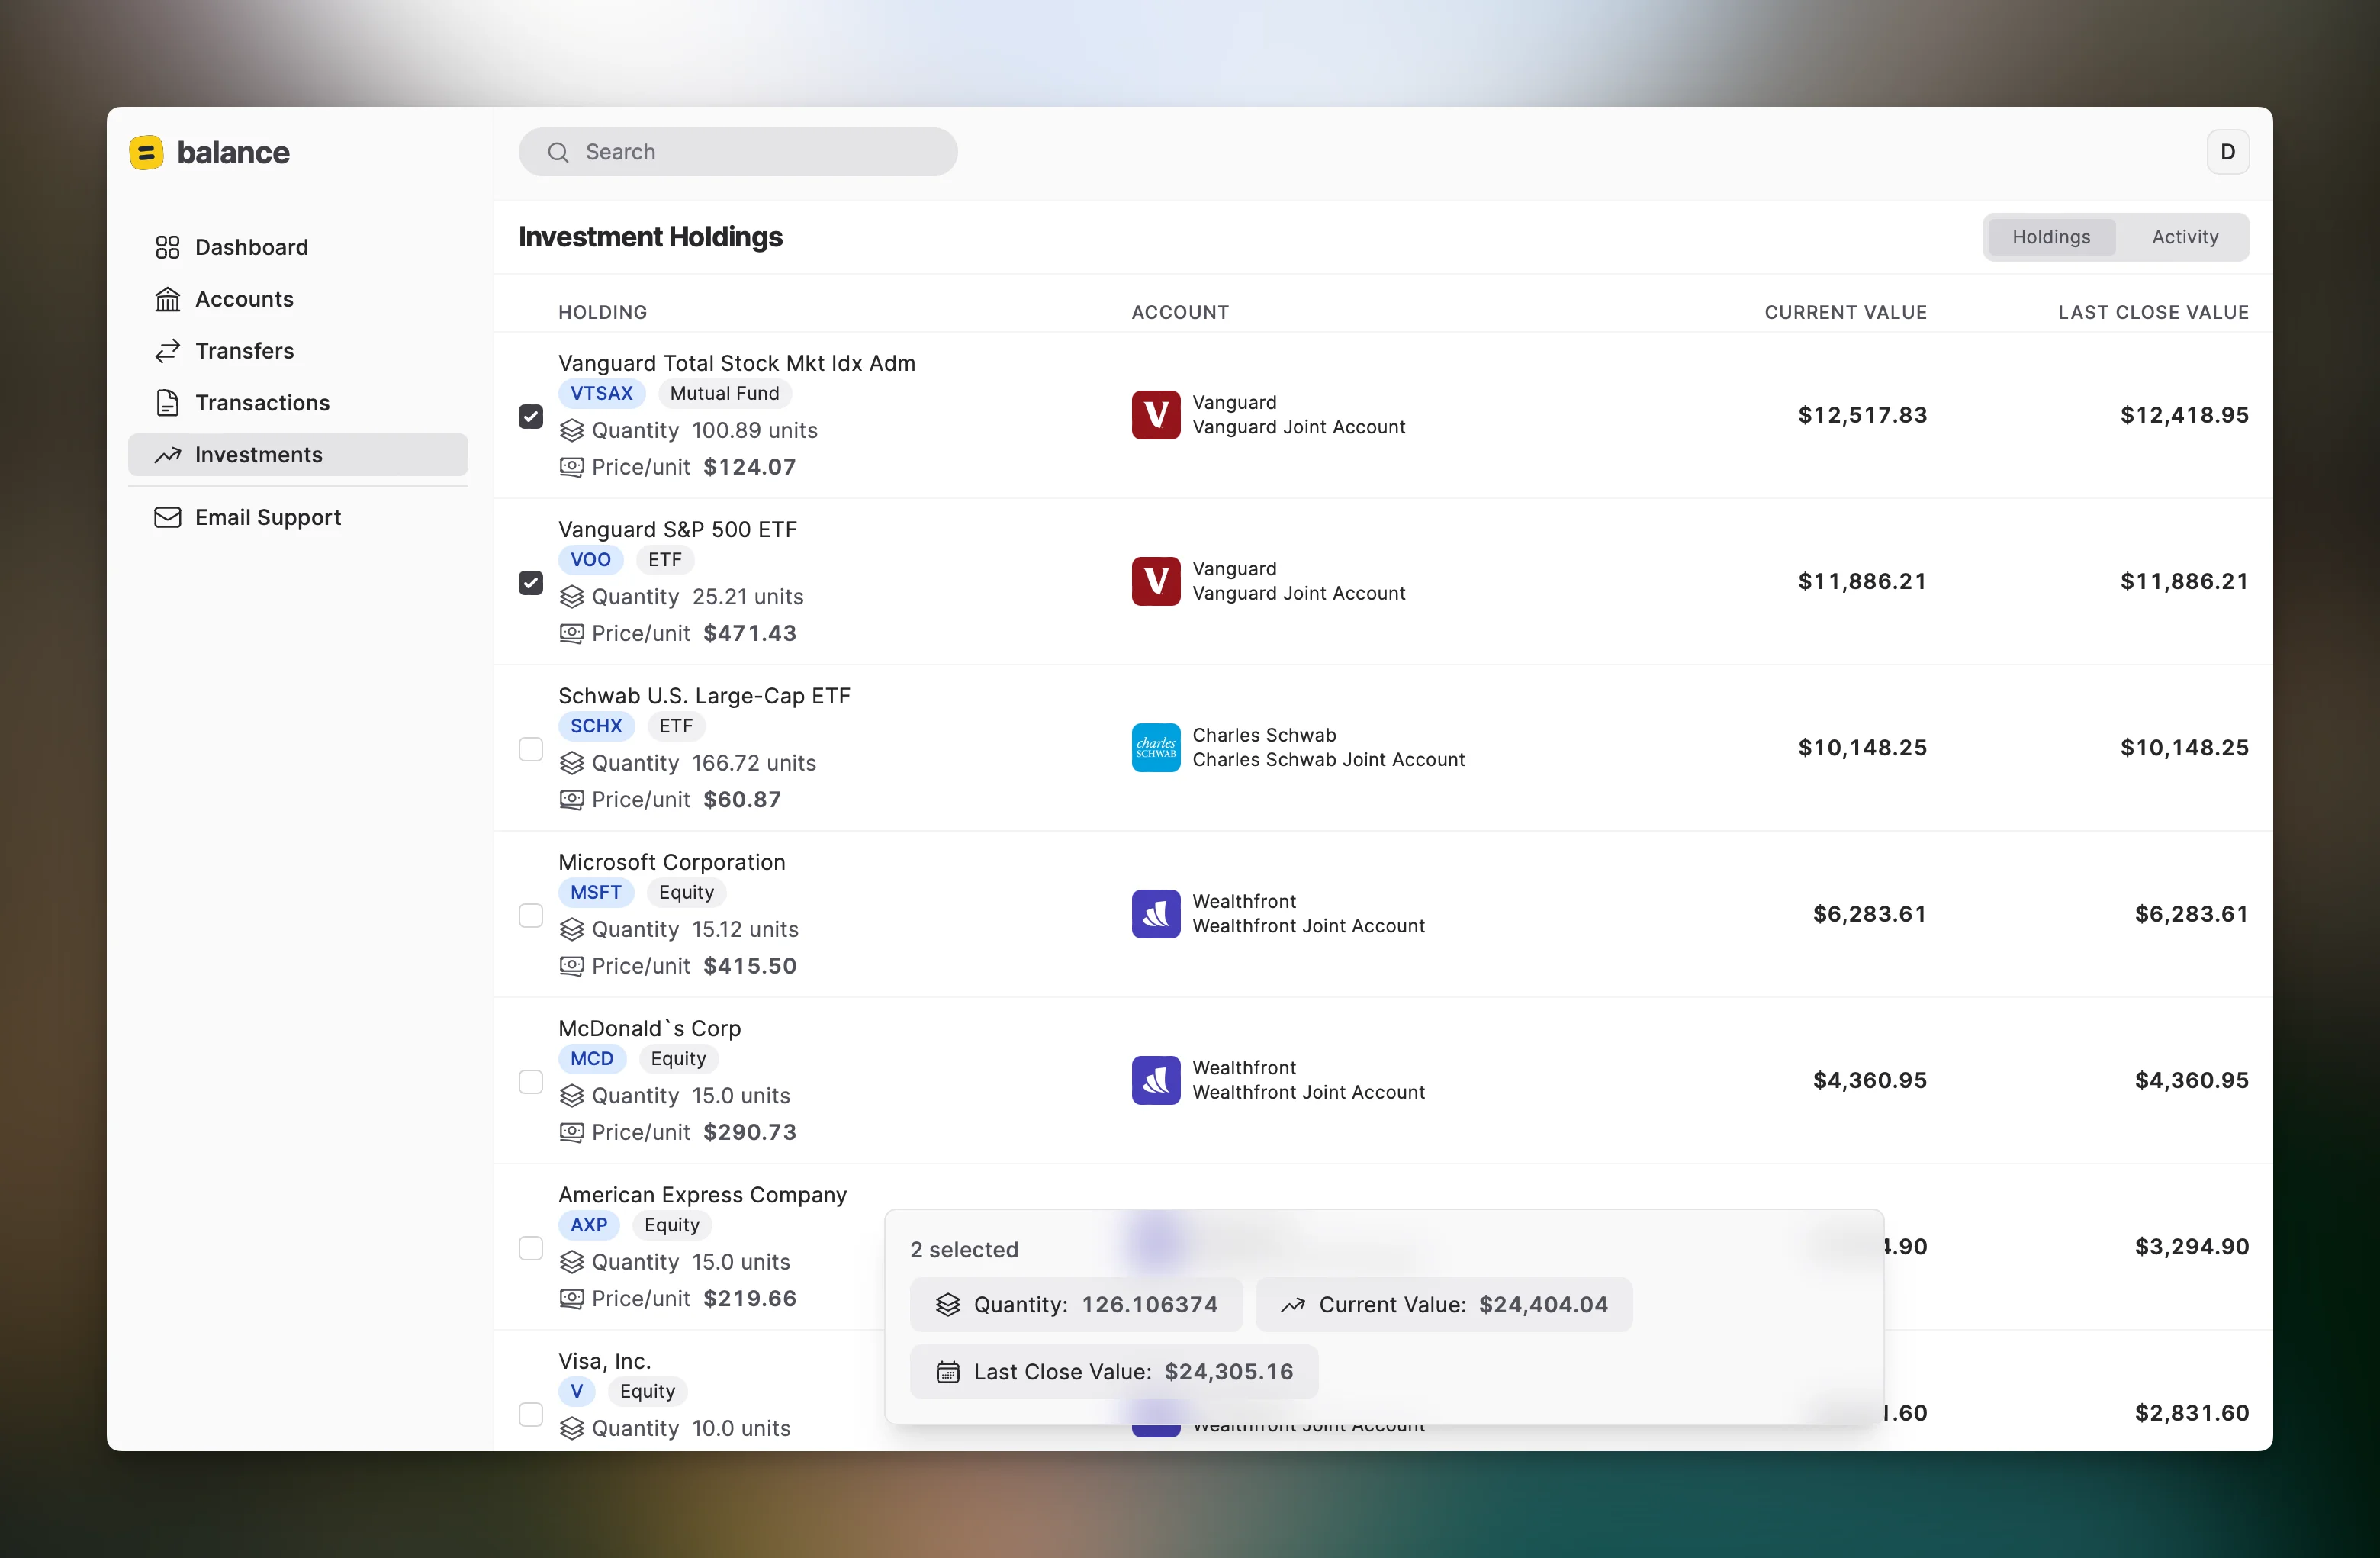Click the Vanguard logo beside VTSAX holding

(x=1156, y=414)
